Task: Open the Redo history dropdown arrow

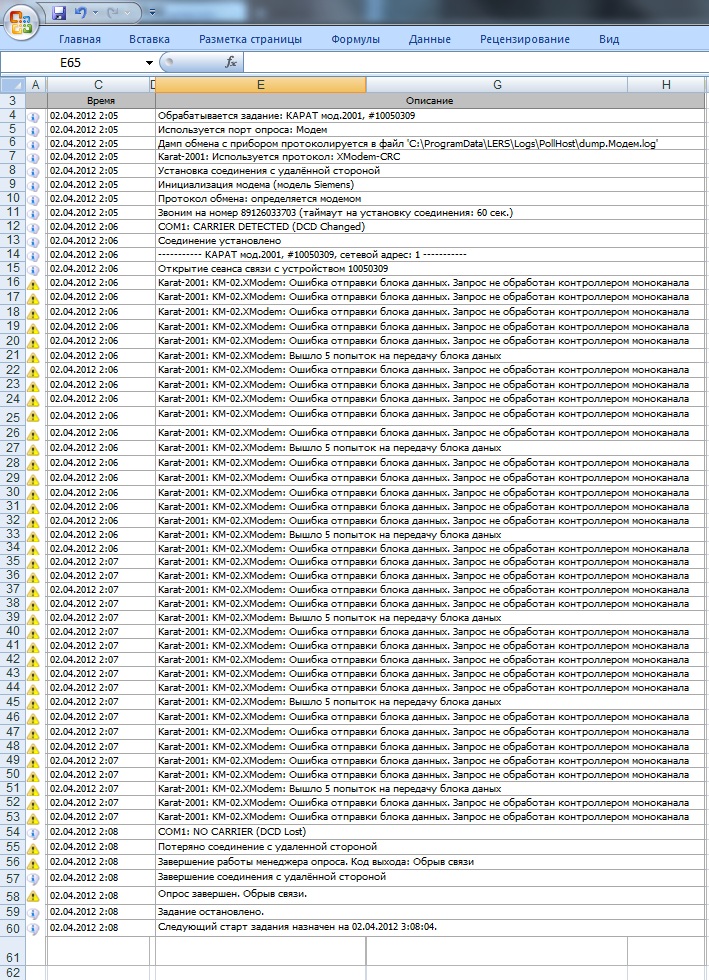Action: [x=128, y=12]
